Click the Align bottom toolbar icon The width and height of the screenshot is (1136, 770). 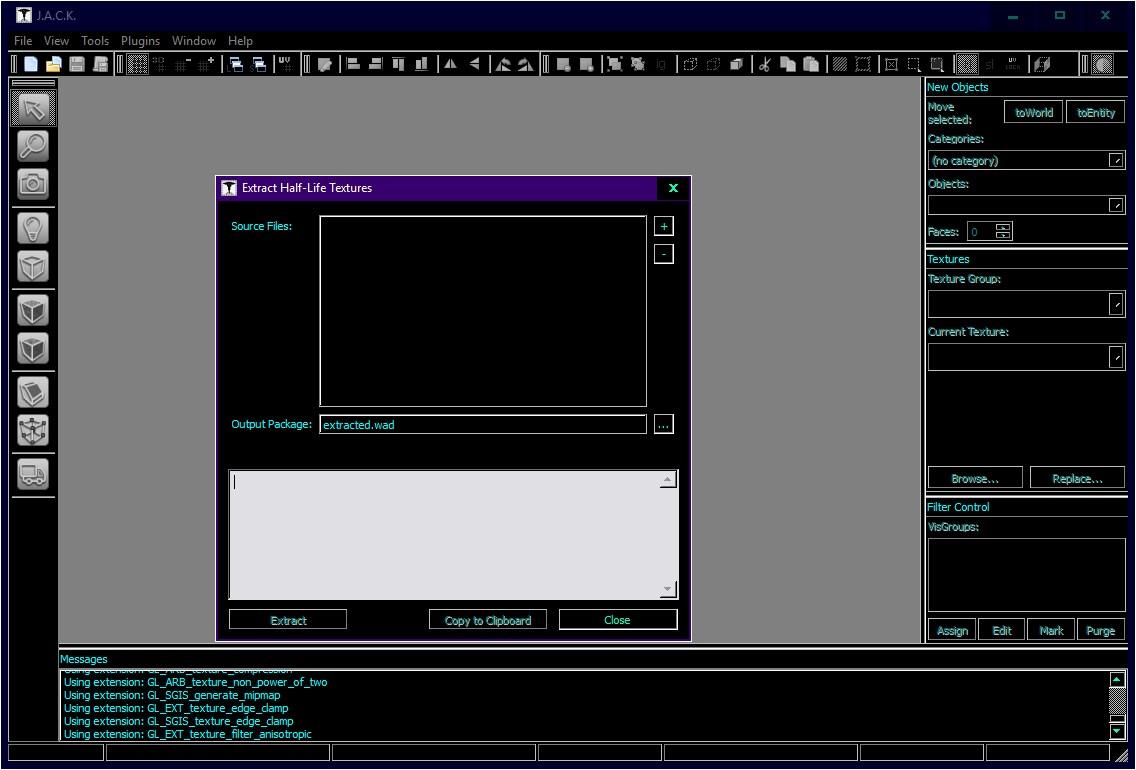[421, 64]
